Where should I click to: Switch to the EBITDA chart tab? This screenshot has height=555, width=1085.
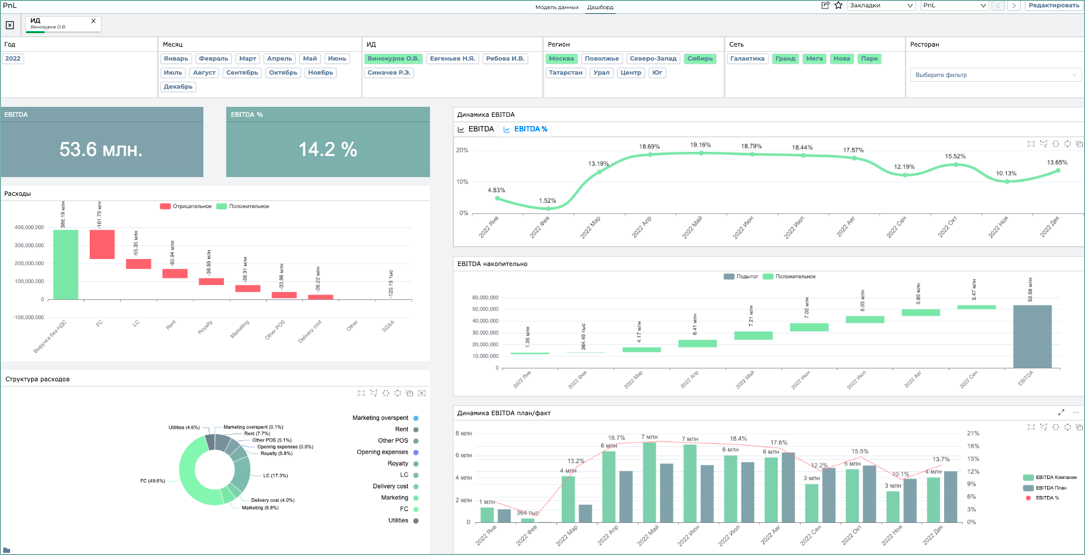click(476, 129)
